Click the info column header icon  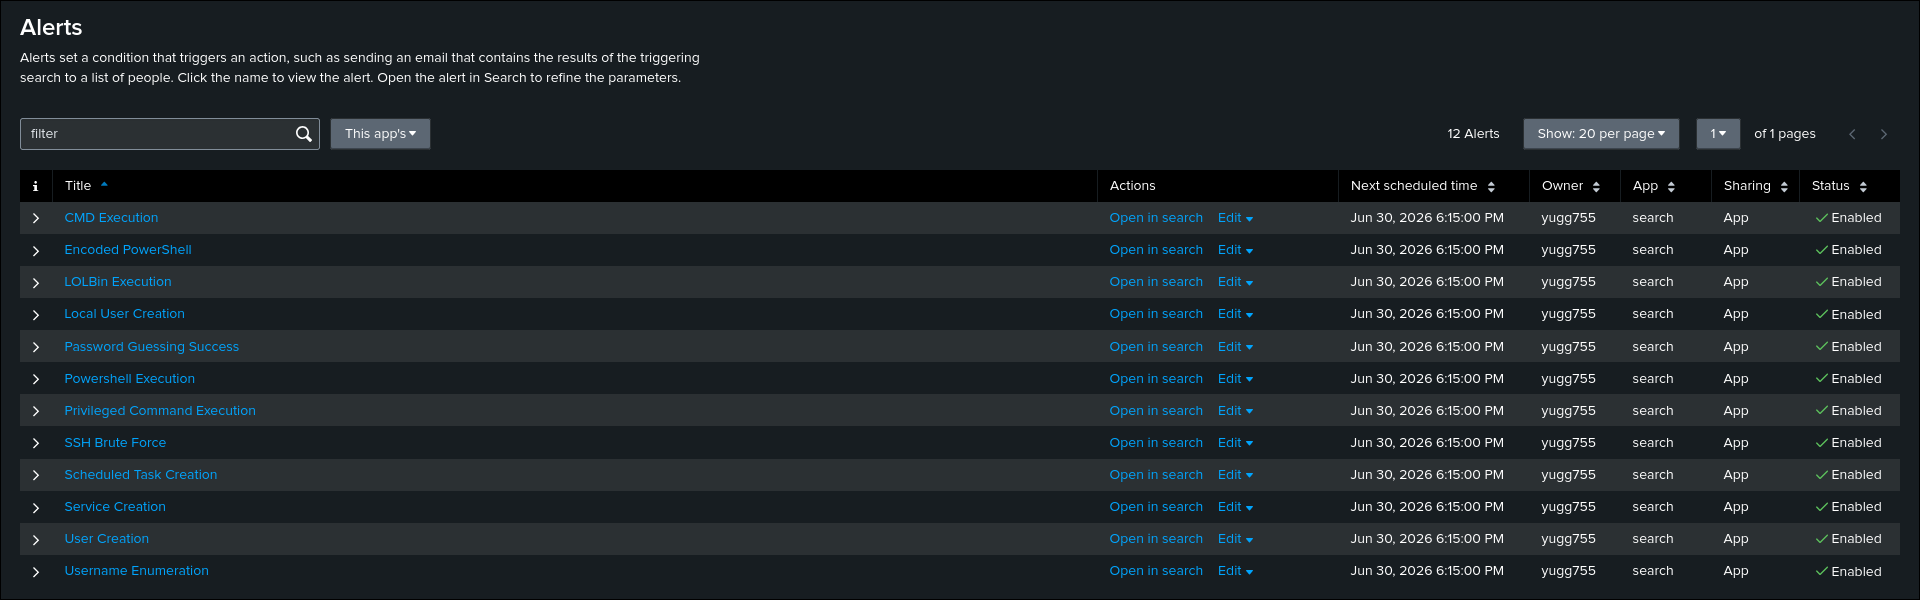point(35,186)
